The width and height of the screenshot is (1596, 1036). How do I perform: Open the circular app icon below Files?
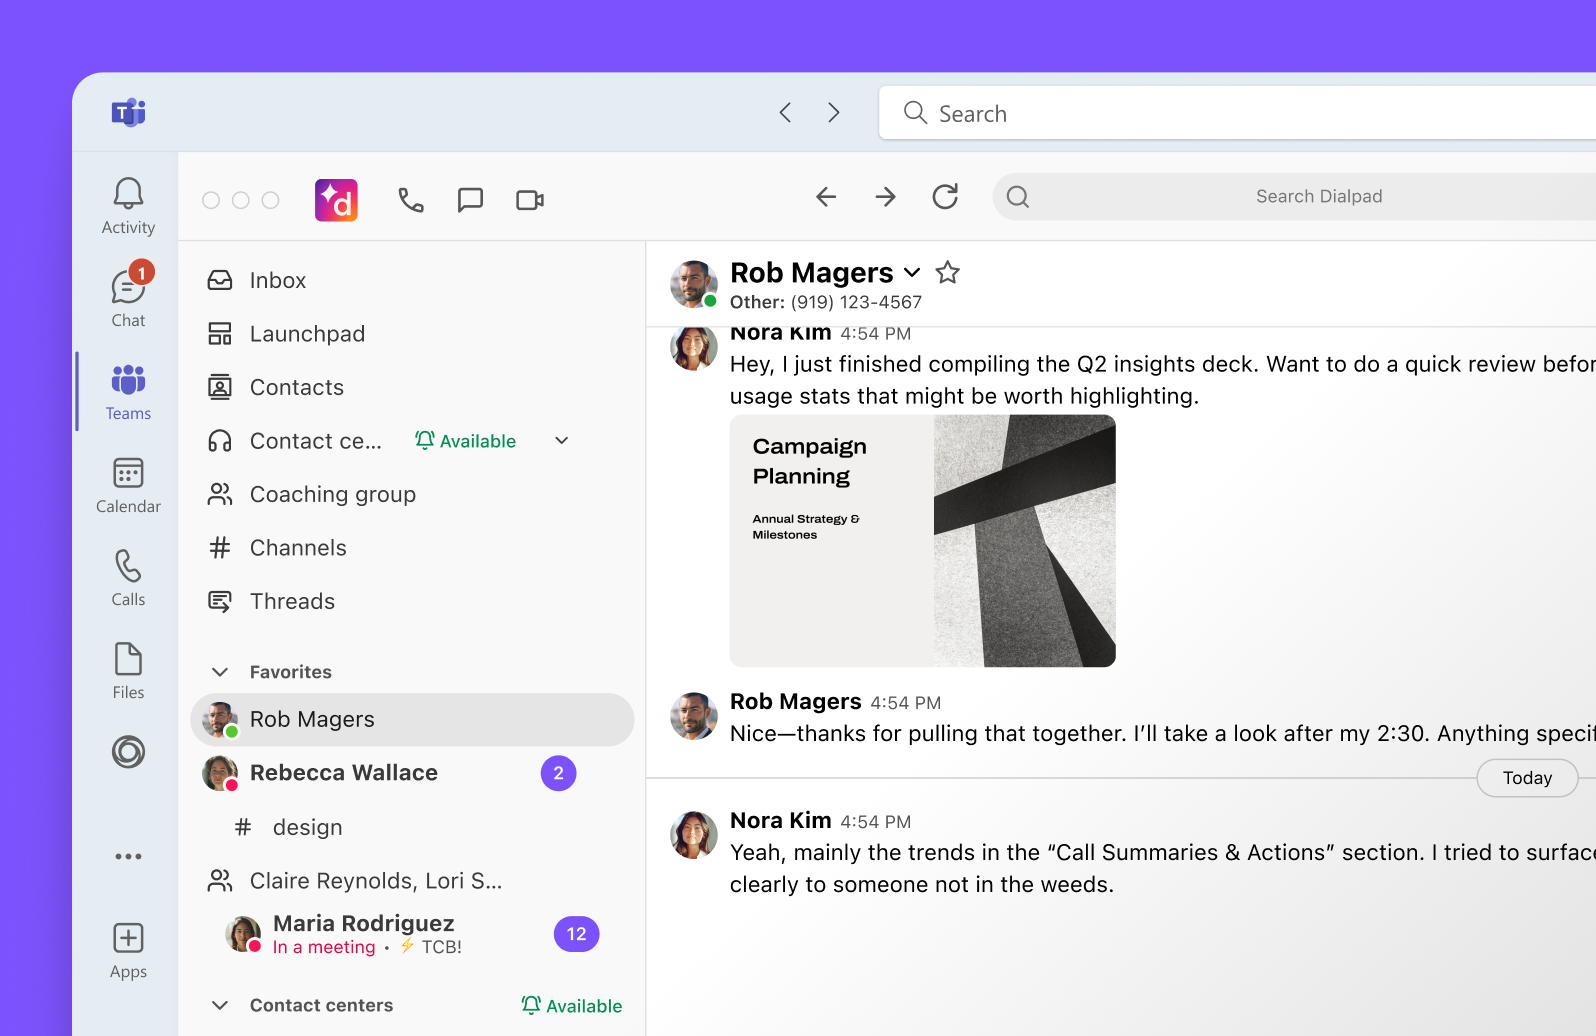click(x=128, y=752)
